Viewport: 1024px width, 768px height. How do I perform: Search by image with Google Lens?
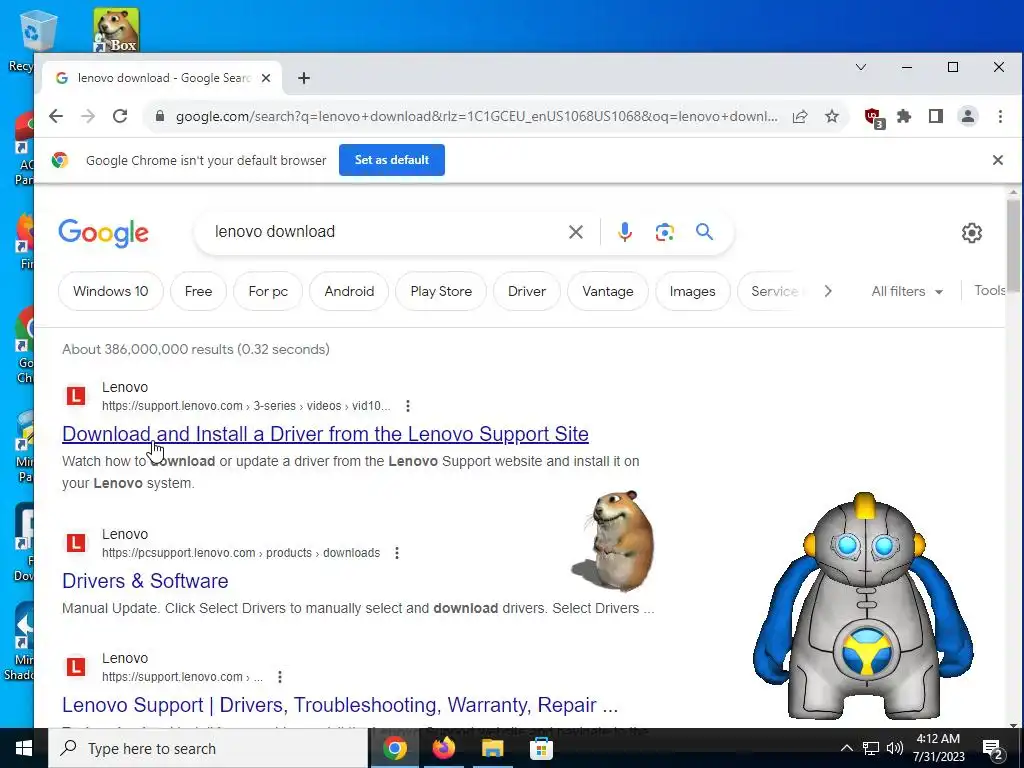665,232
